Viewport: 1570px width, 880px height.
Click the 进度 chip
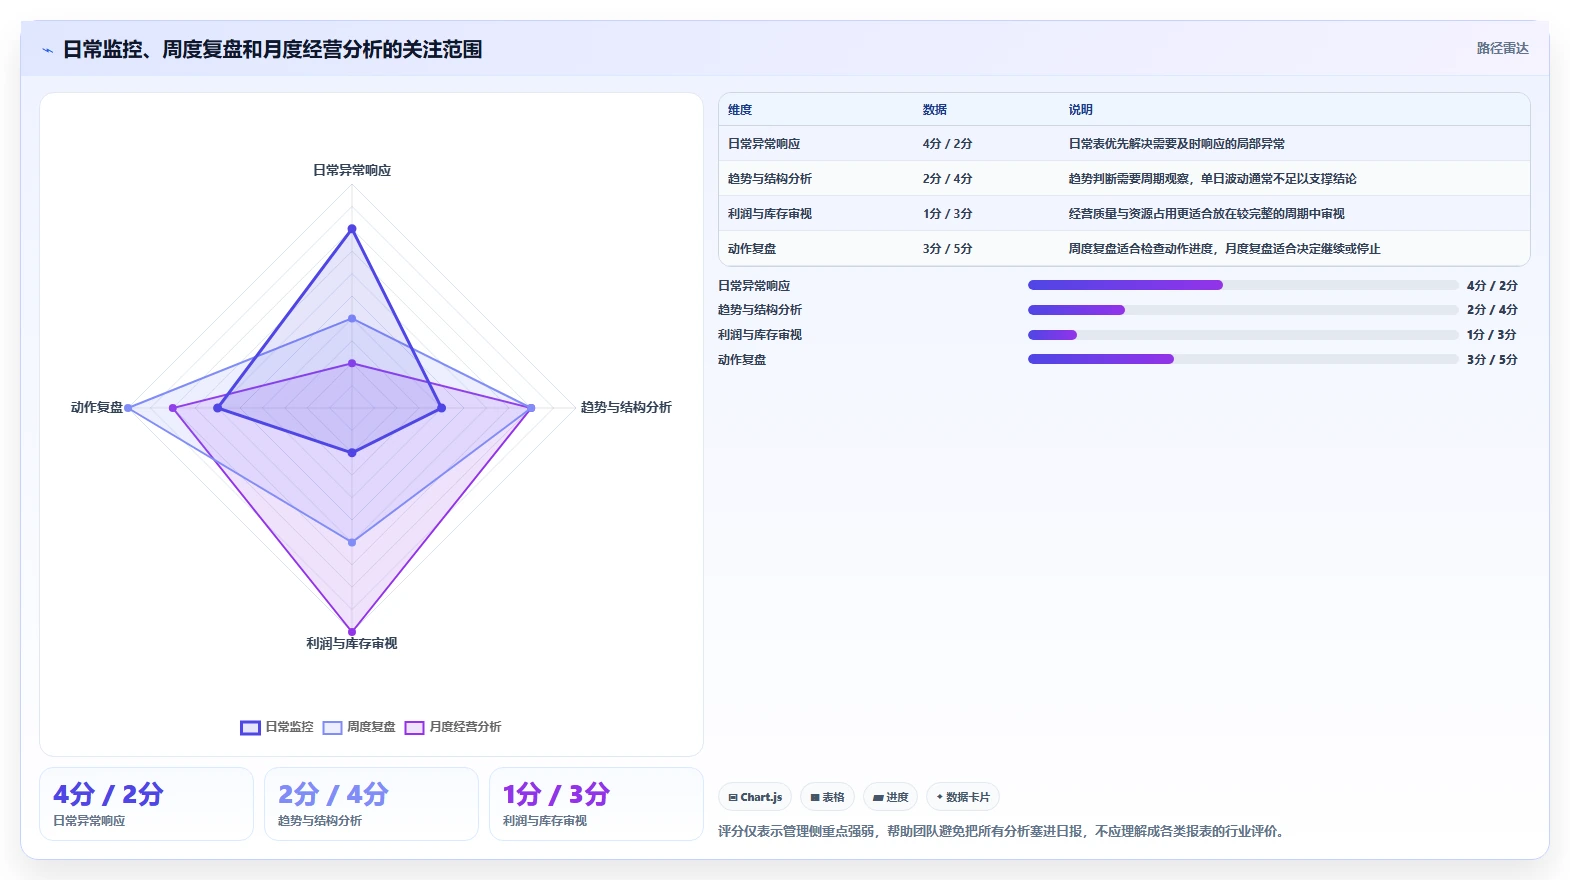point(890,797)
